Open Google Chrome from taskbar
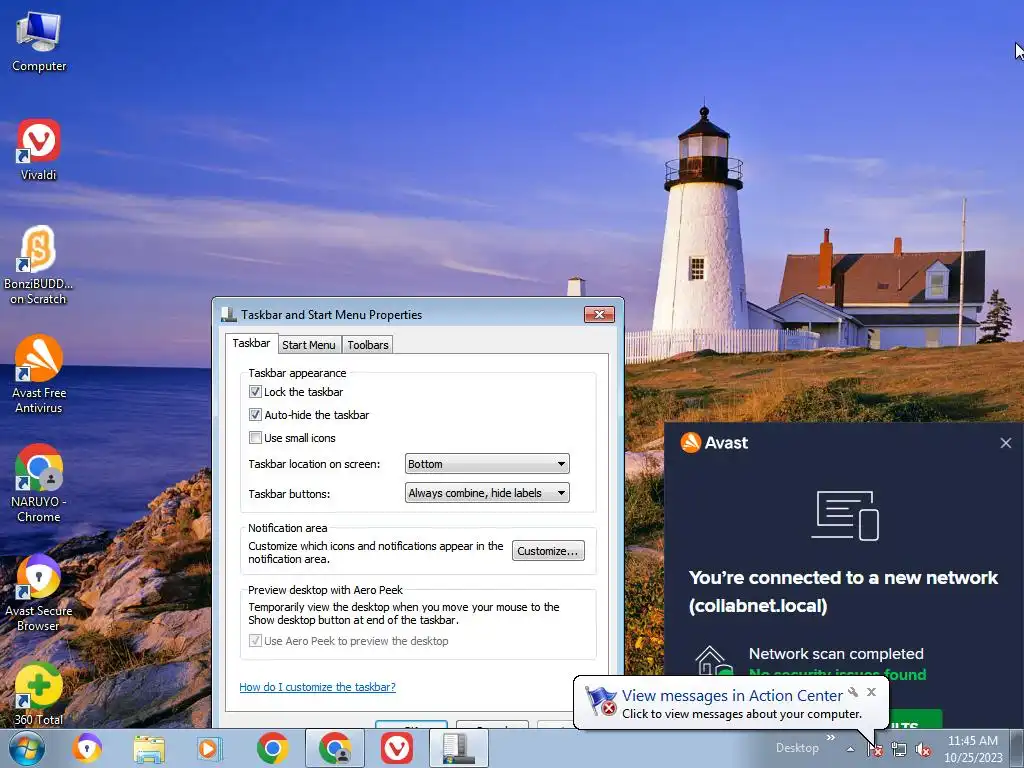 (x=272, y=748)
